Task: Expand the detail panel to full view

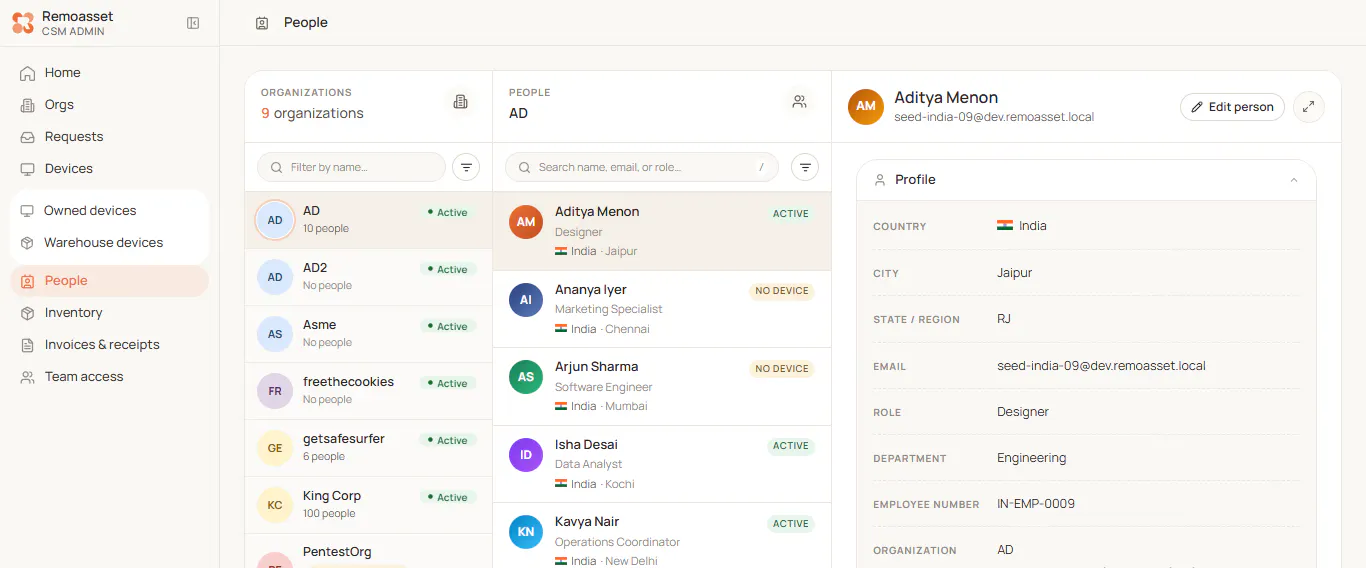Action: tap(1309, 107)
